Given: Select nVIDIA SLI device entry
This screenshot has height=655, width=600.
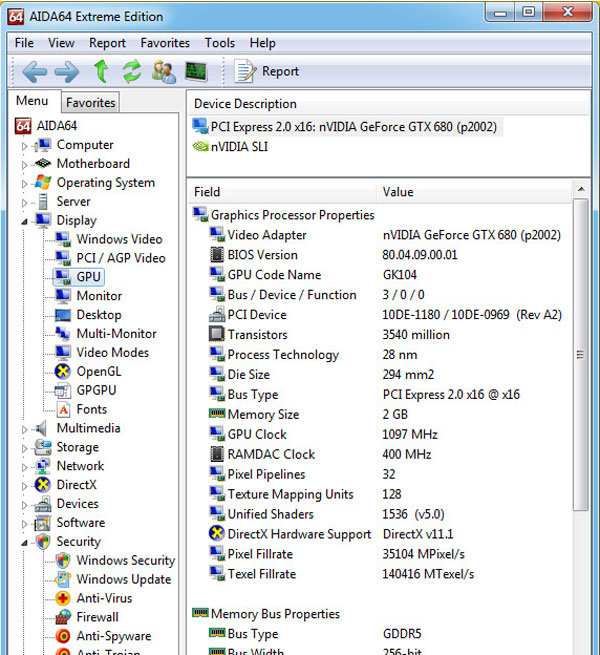Looking at the screenshot, I should coord(230,147).
